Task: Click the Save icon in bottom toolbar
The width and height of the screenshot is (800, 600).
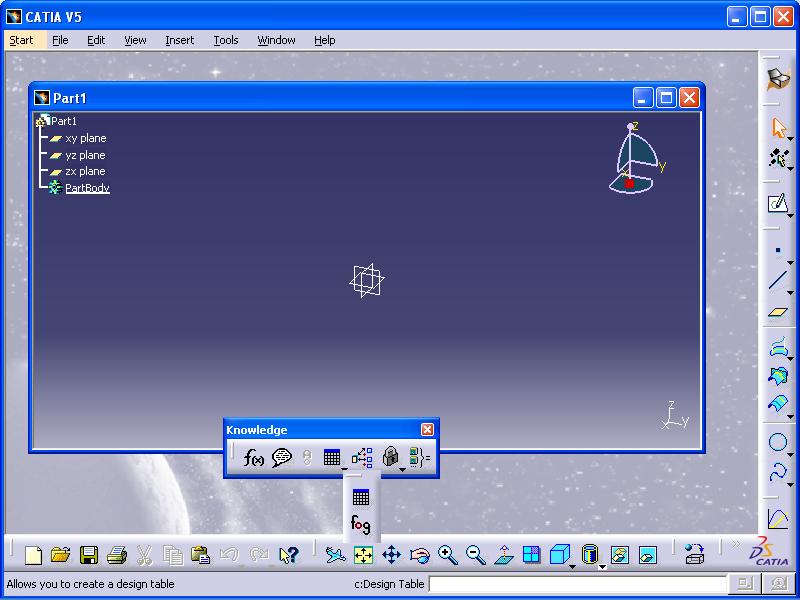Action: click(x=89, y=555)
